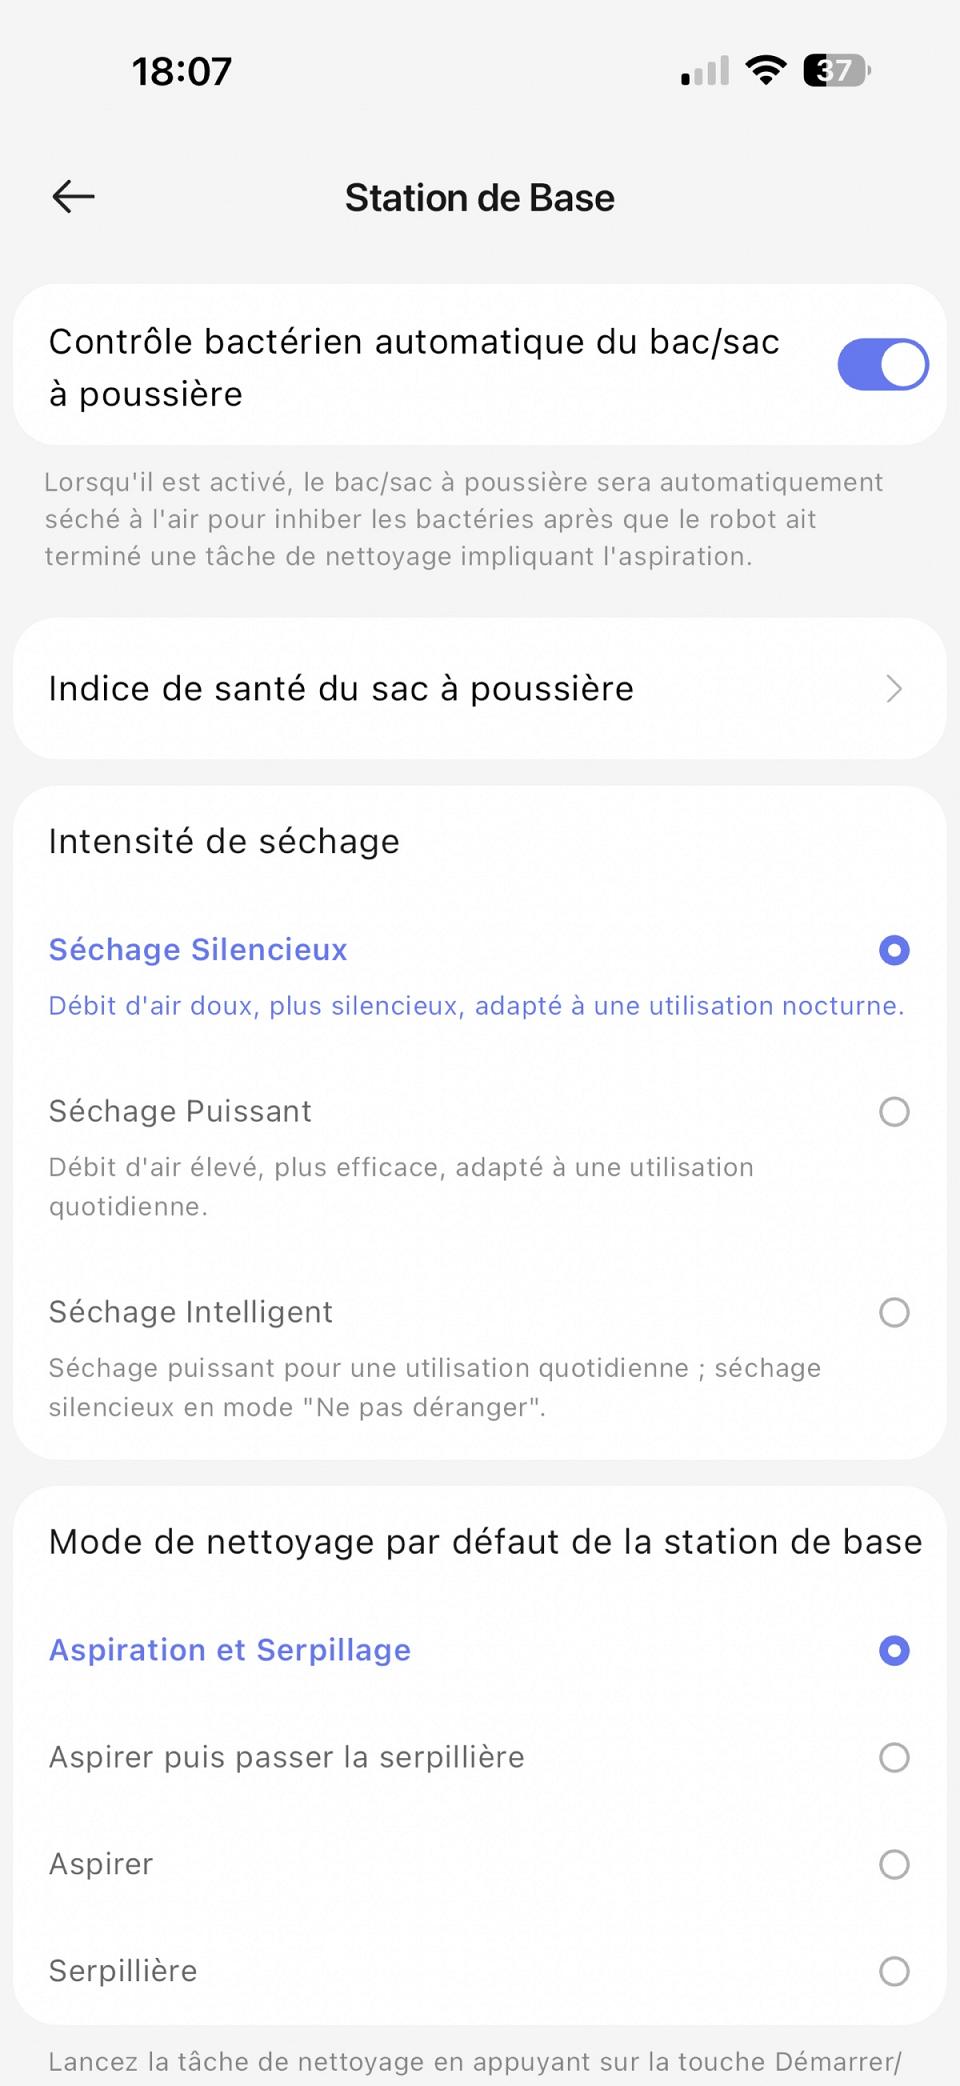Tap the 18:07 clock in status bar
The image size is (960, 2086).
[x=182, y=71]
